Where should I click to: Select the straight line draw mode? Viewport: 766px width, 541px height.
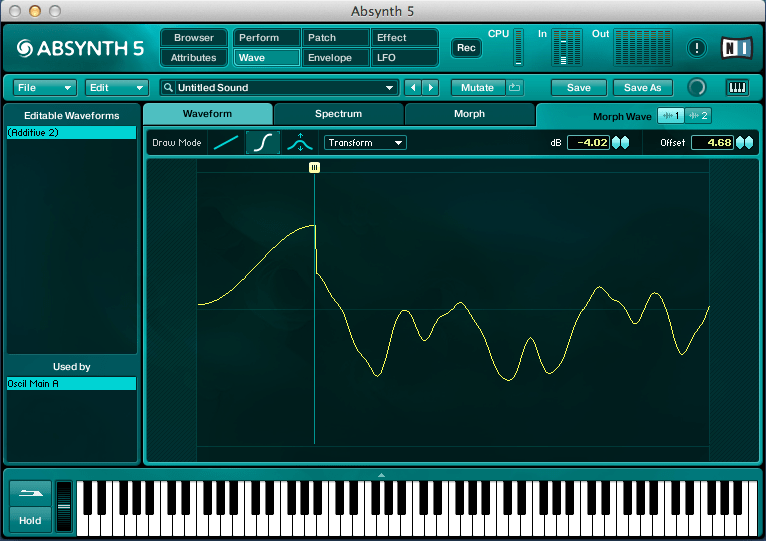[227, 143]
